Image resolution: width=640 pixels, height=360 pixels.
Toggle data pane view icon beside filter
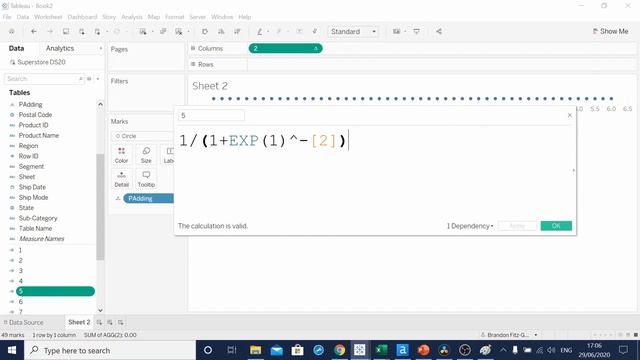(x=89, y=79)
